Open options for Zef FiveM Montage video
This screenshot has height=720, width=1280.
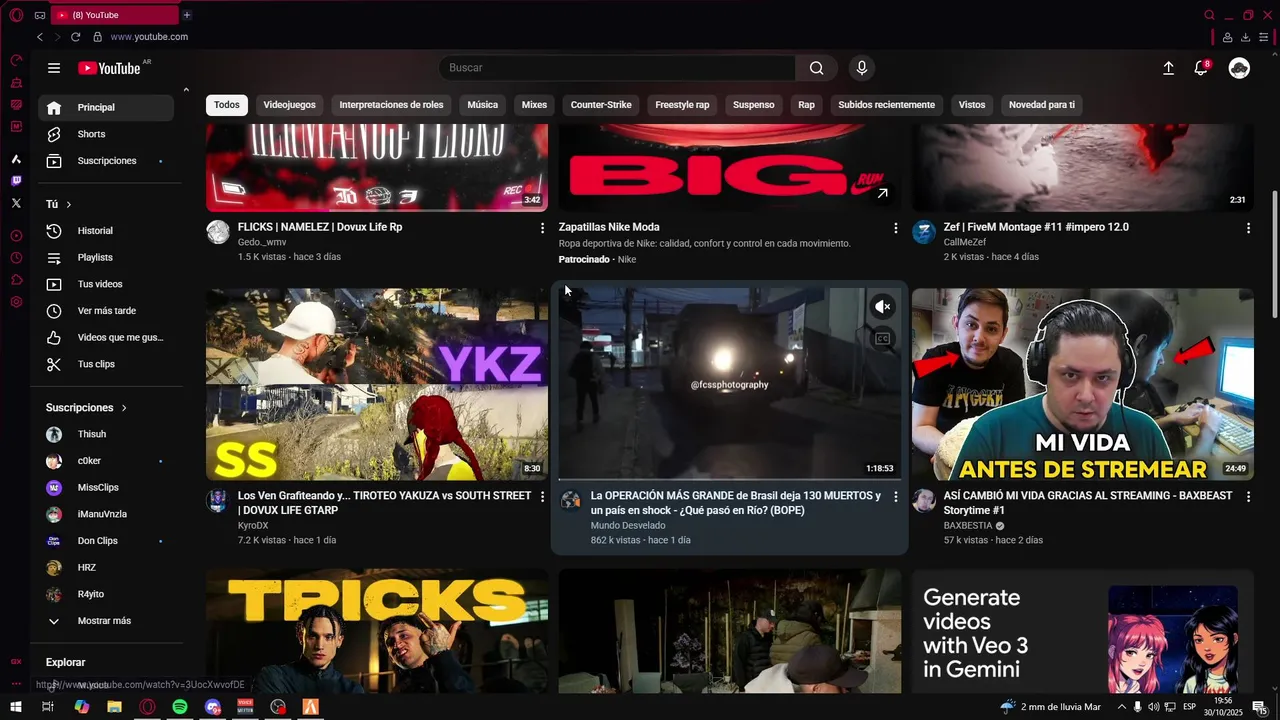1248,229
